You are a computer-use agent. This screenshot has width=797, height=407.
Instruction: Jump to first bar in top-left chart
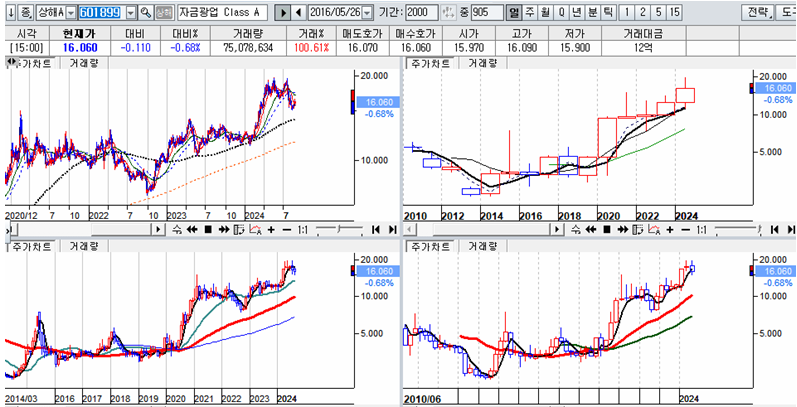(375, 230)
